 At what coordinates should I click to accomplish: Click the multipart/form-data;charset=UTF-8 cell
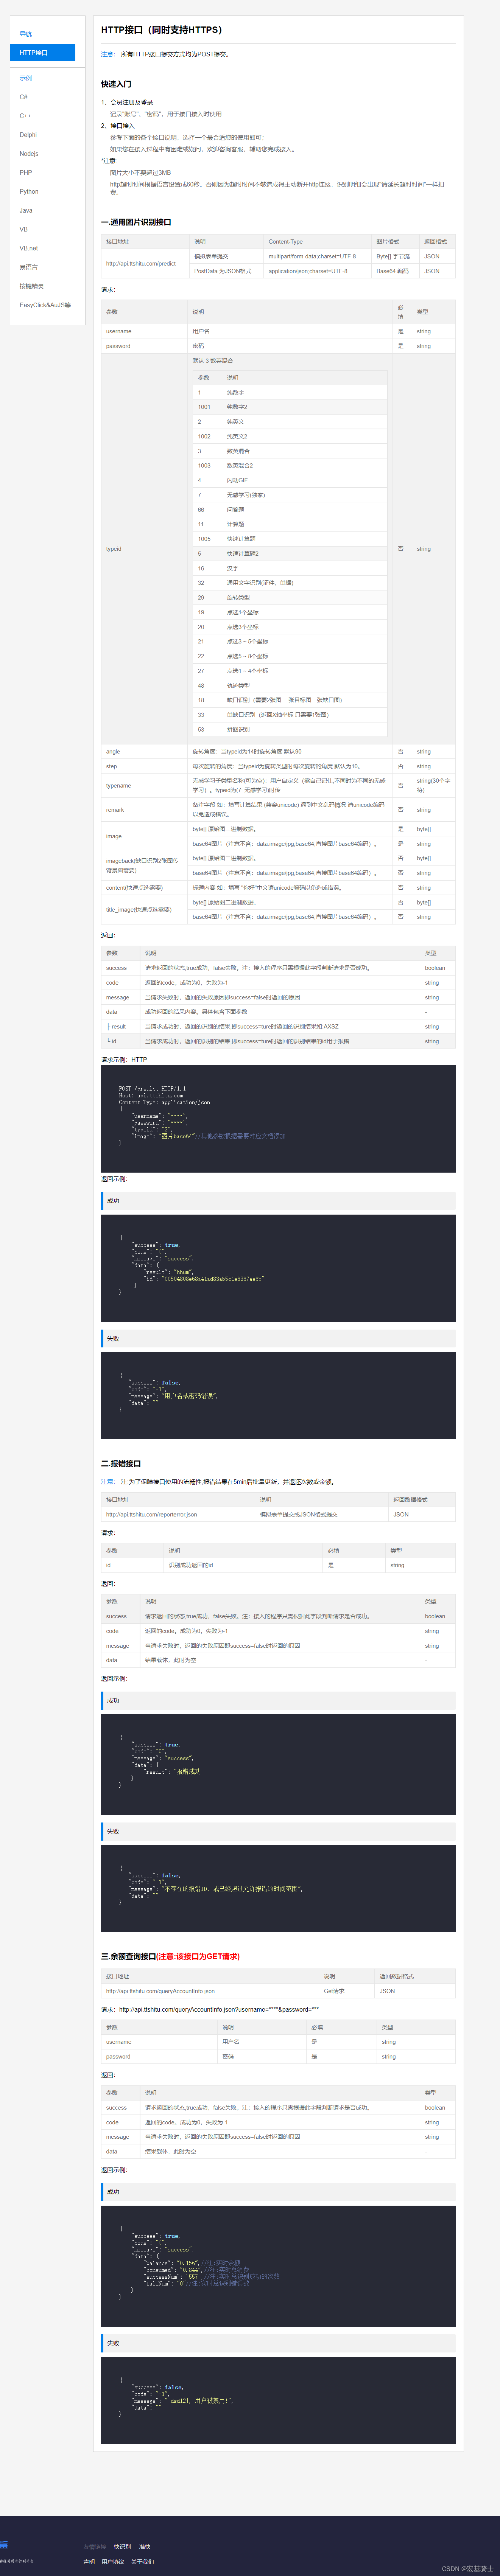(x=318, y=256)
